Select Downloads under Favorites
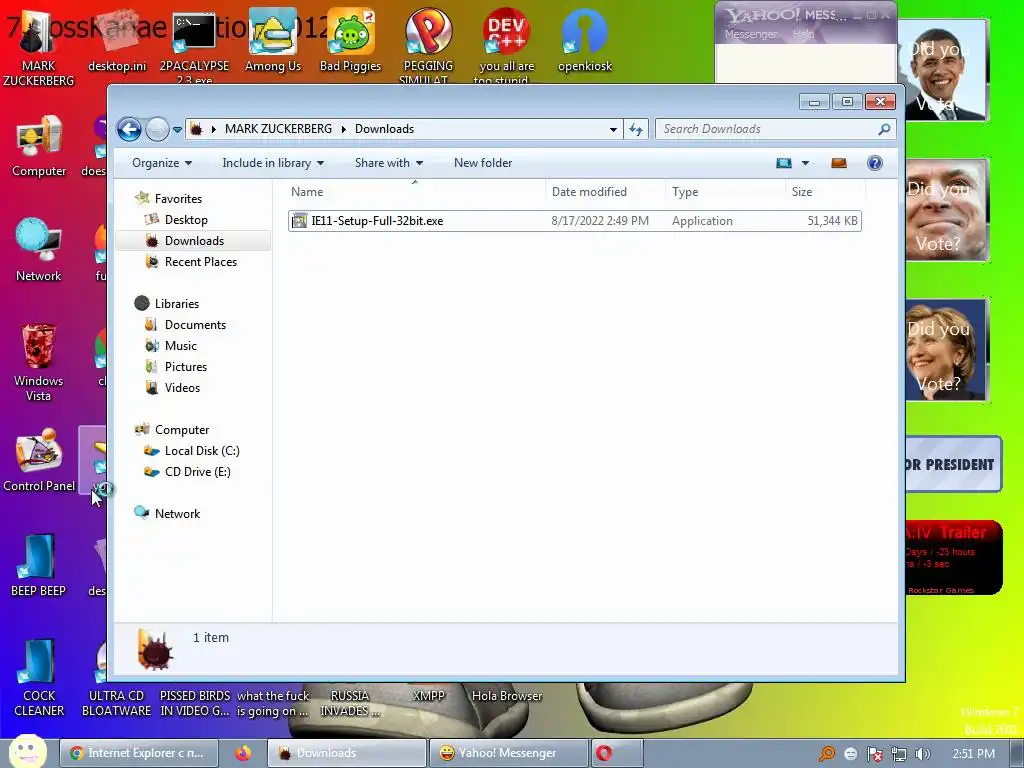The image size is (1024, 768). coord(194,241)
